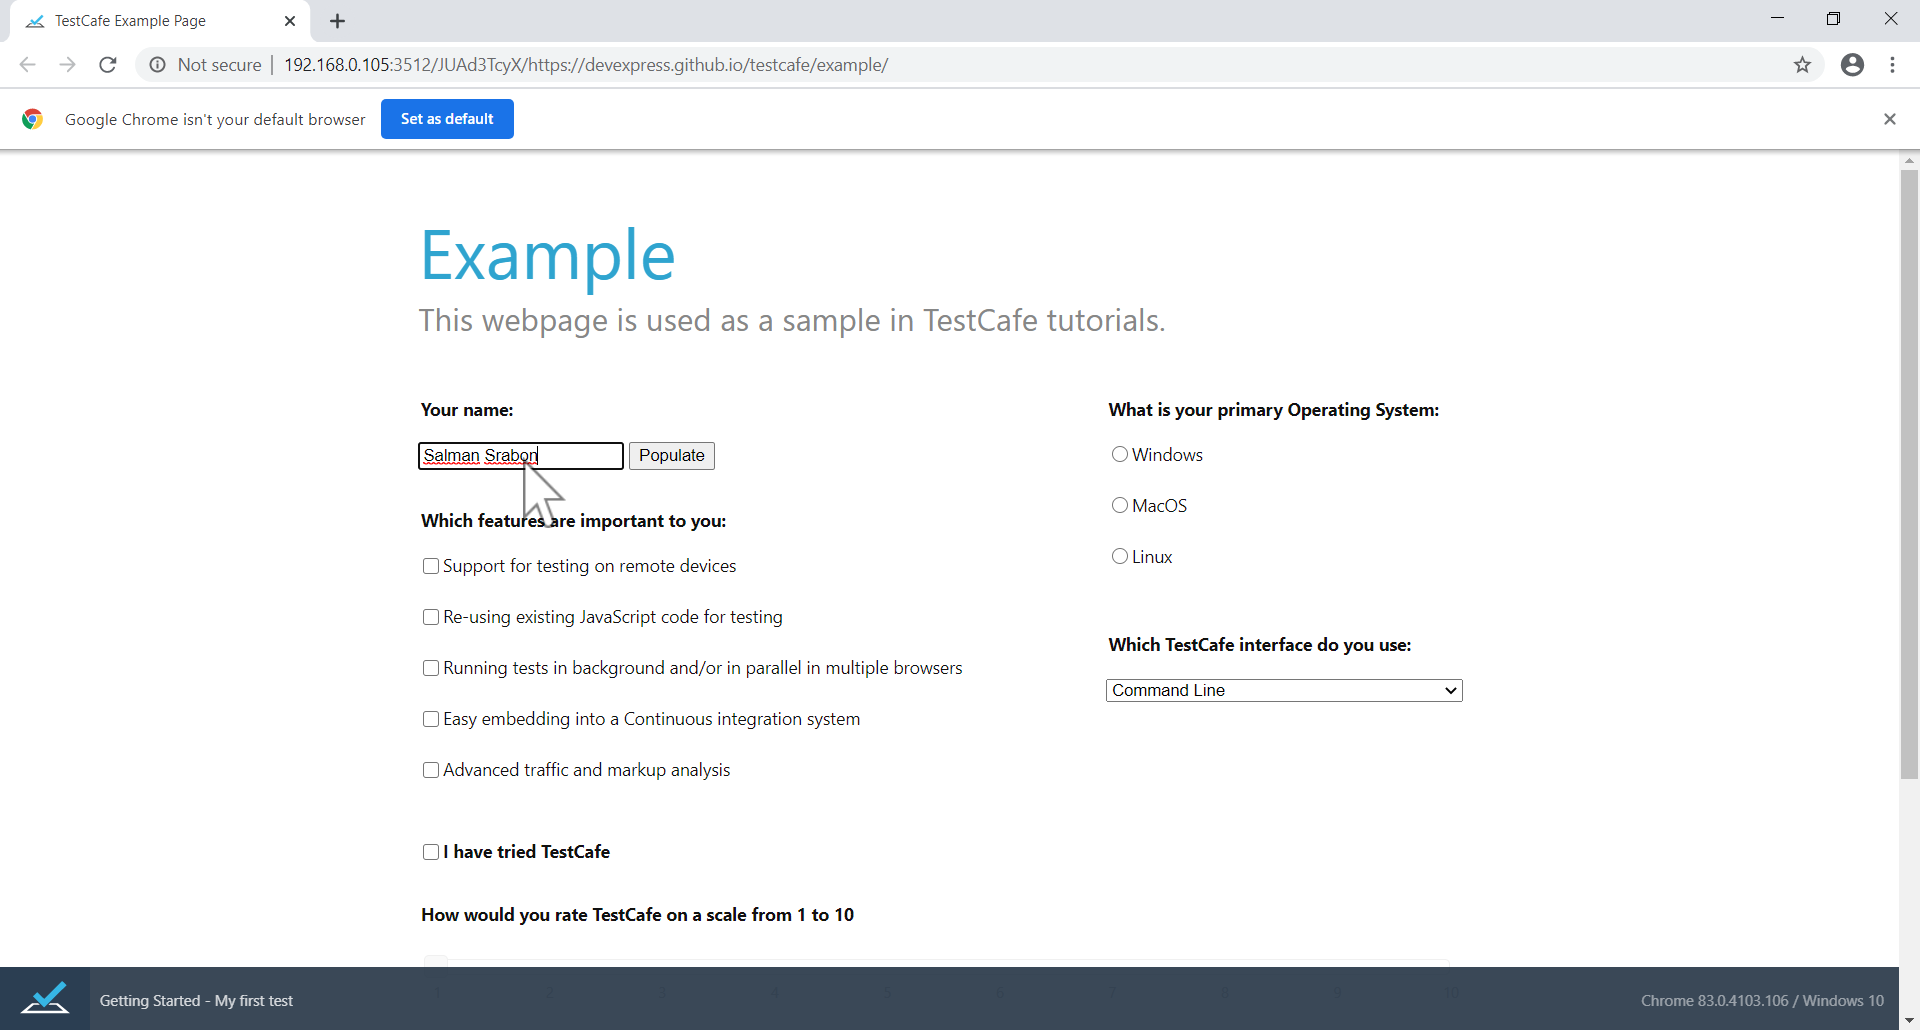This screenshot has height=1030, width=1920.
Task: Click the TestCafe logo in the status bar
Action: (x=45, y=998)
